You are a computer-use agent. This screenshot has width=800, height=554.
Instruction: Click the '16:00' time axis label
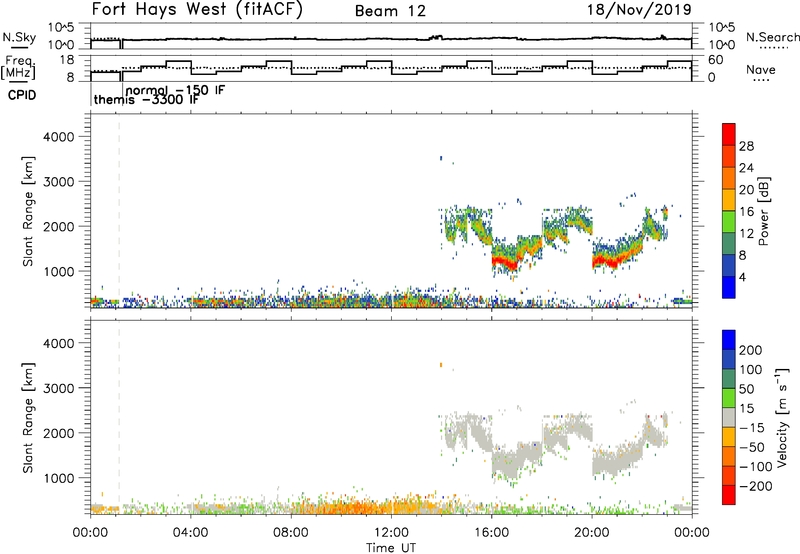coord(491,533)
